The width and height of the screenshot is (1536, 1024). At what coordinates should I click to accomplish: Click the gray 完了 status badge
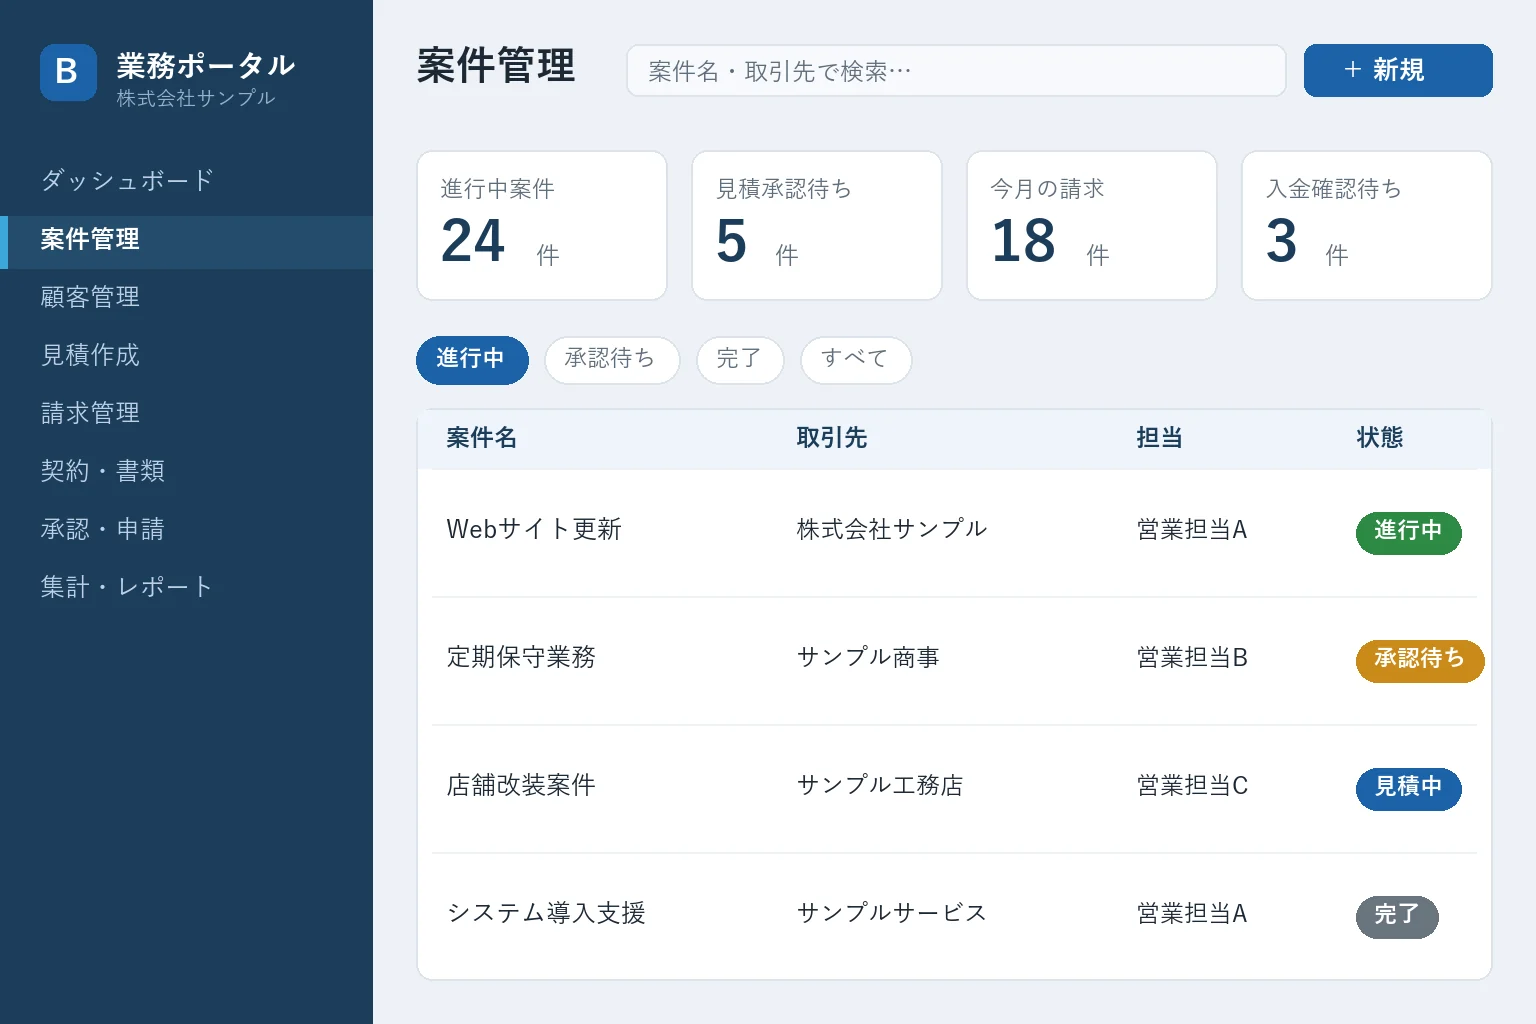[1397, 916]
